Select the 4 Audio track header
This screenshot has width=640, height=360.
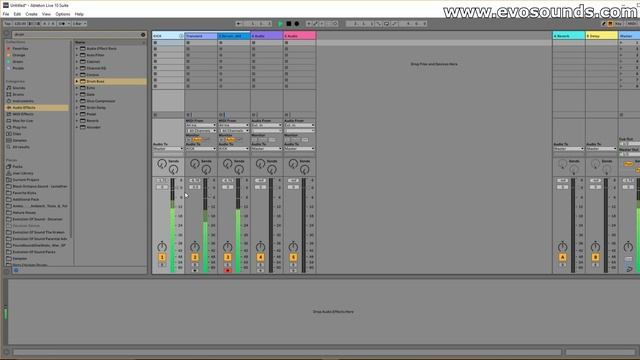pyautogui.click(x=267, y=36)
